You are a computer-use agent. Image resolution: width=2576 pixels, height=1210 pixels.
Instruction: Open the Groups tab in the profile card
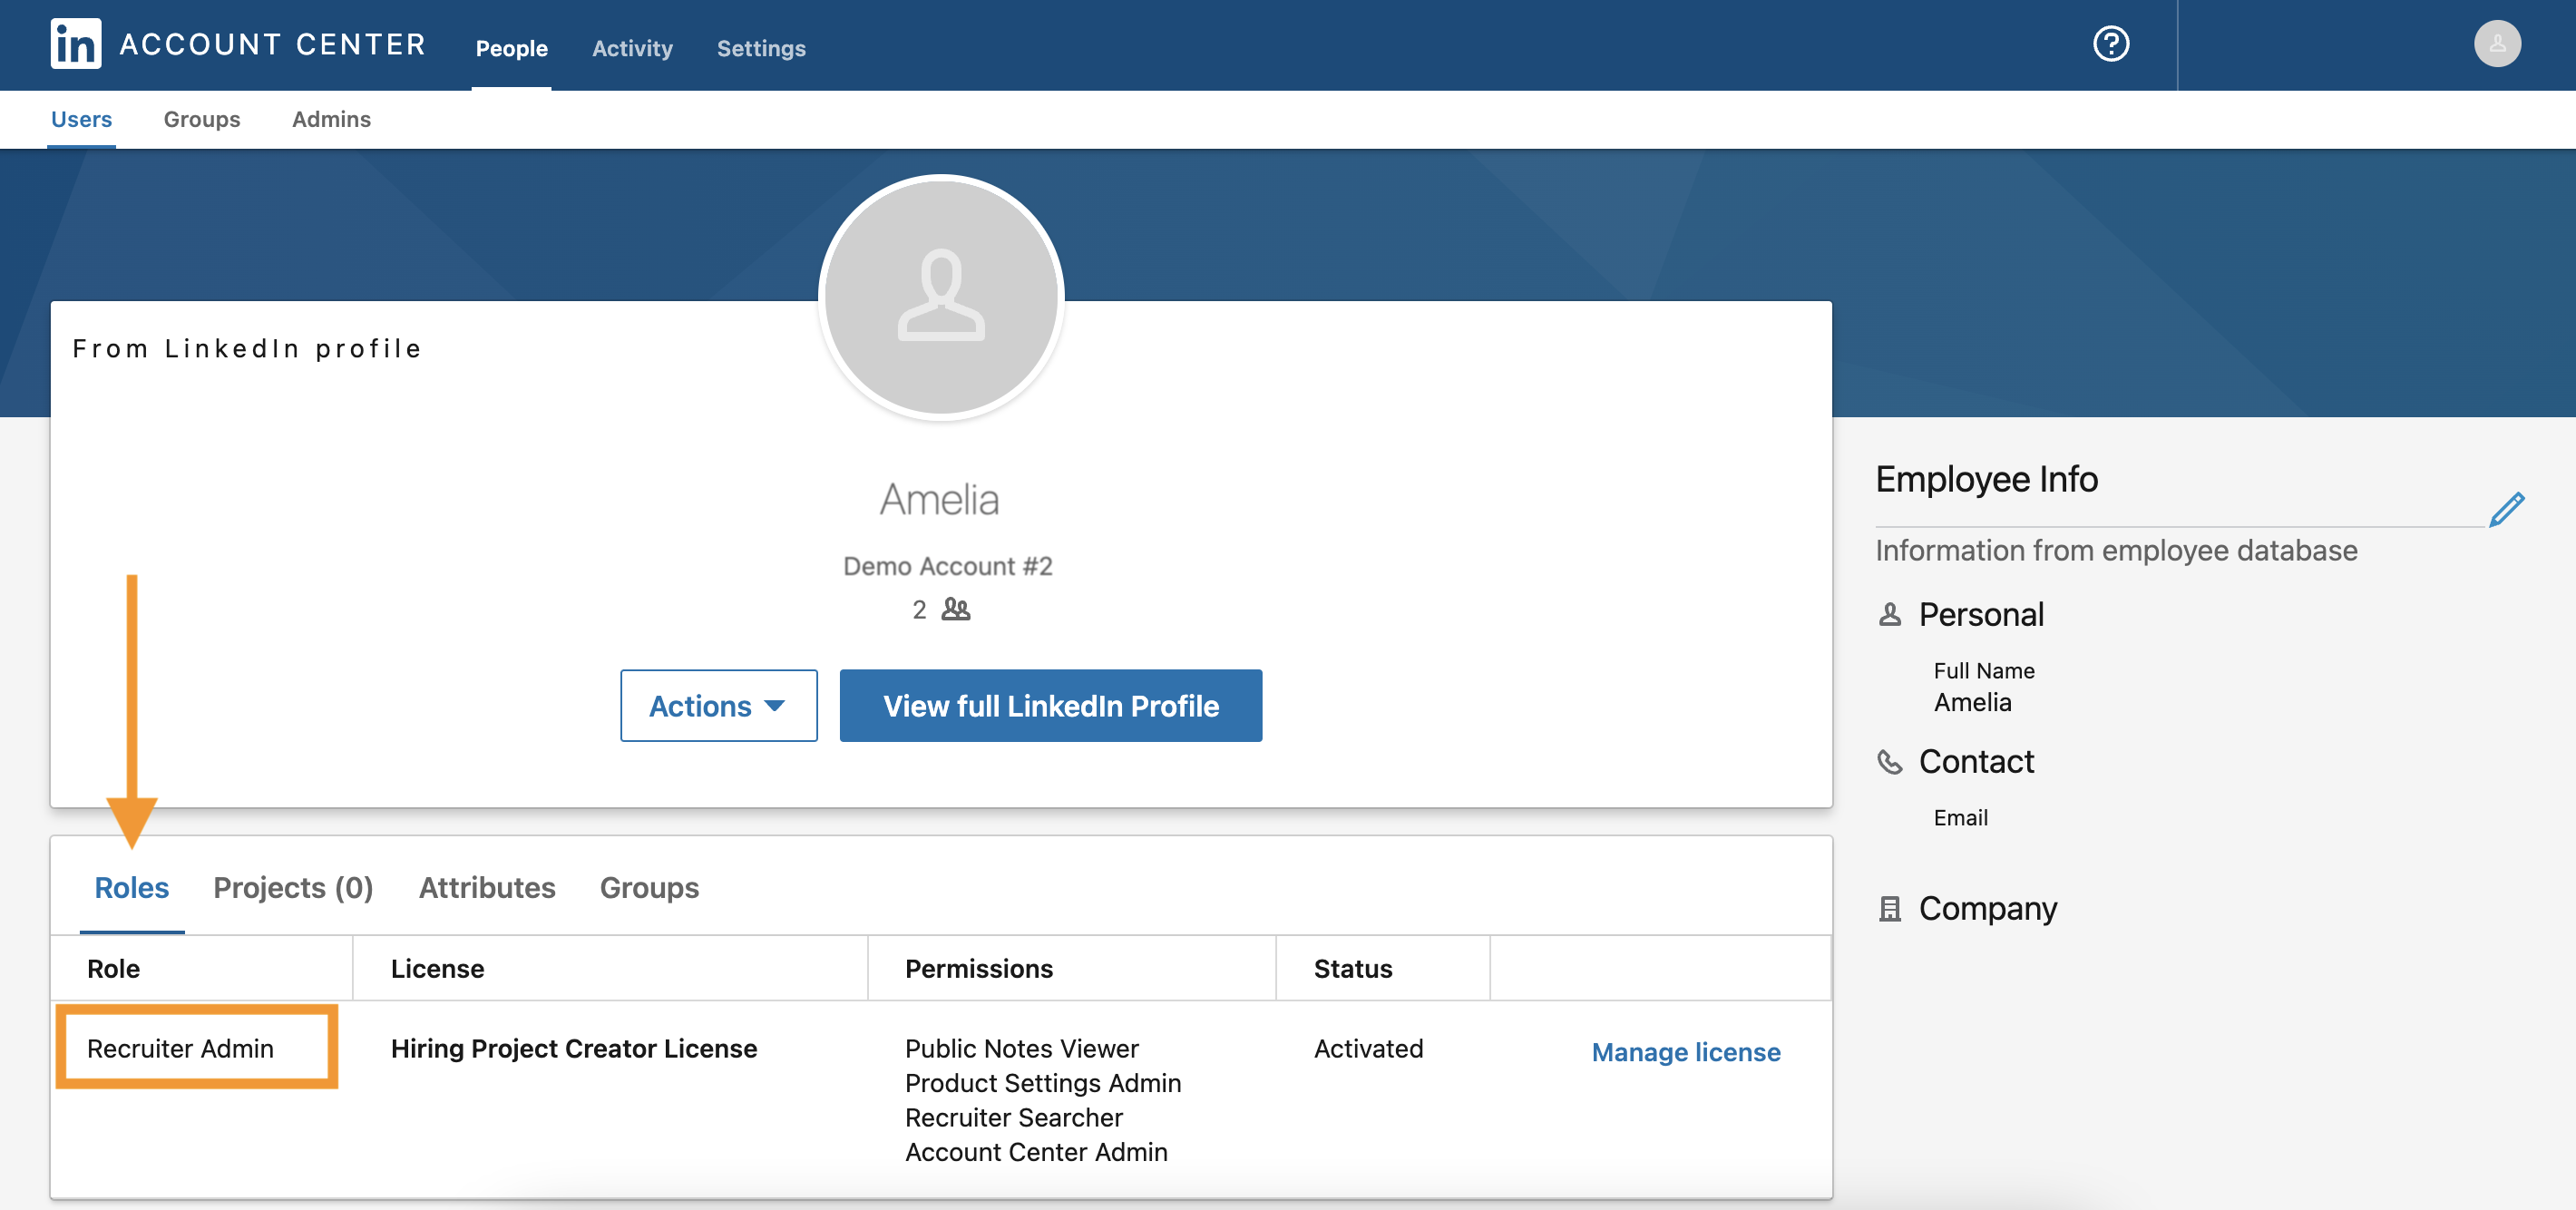coord(649,887)
